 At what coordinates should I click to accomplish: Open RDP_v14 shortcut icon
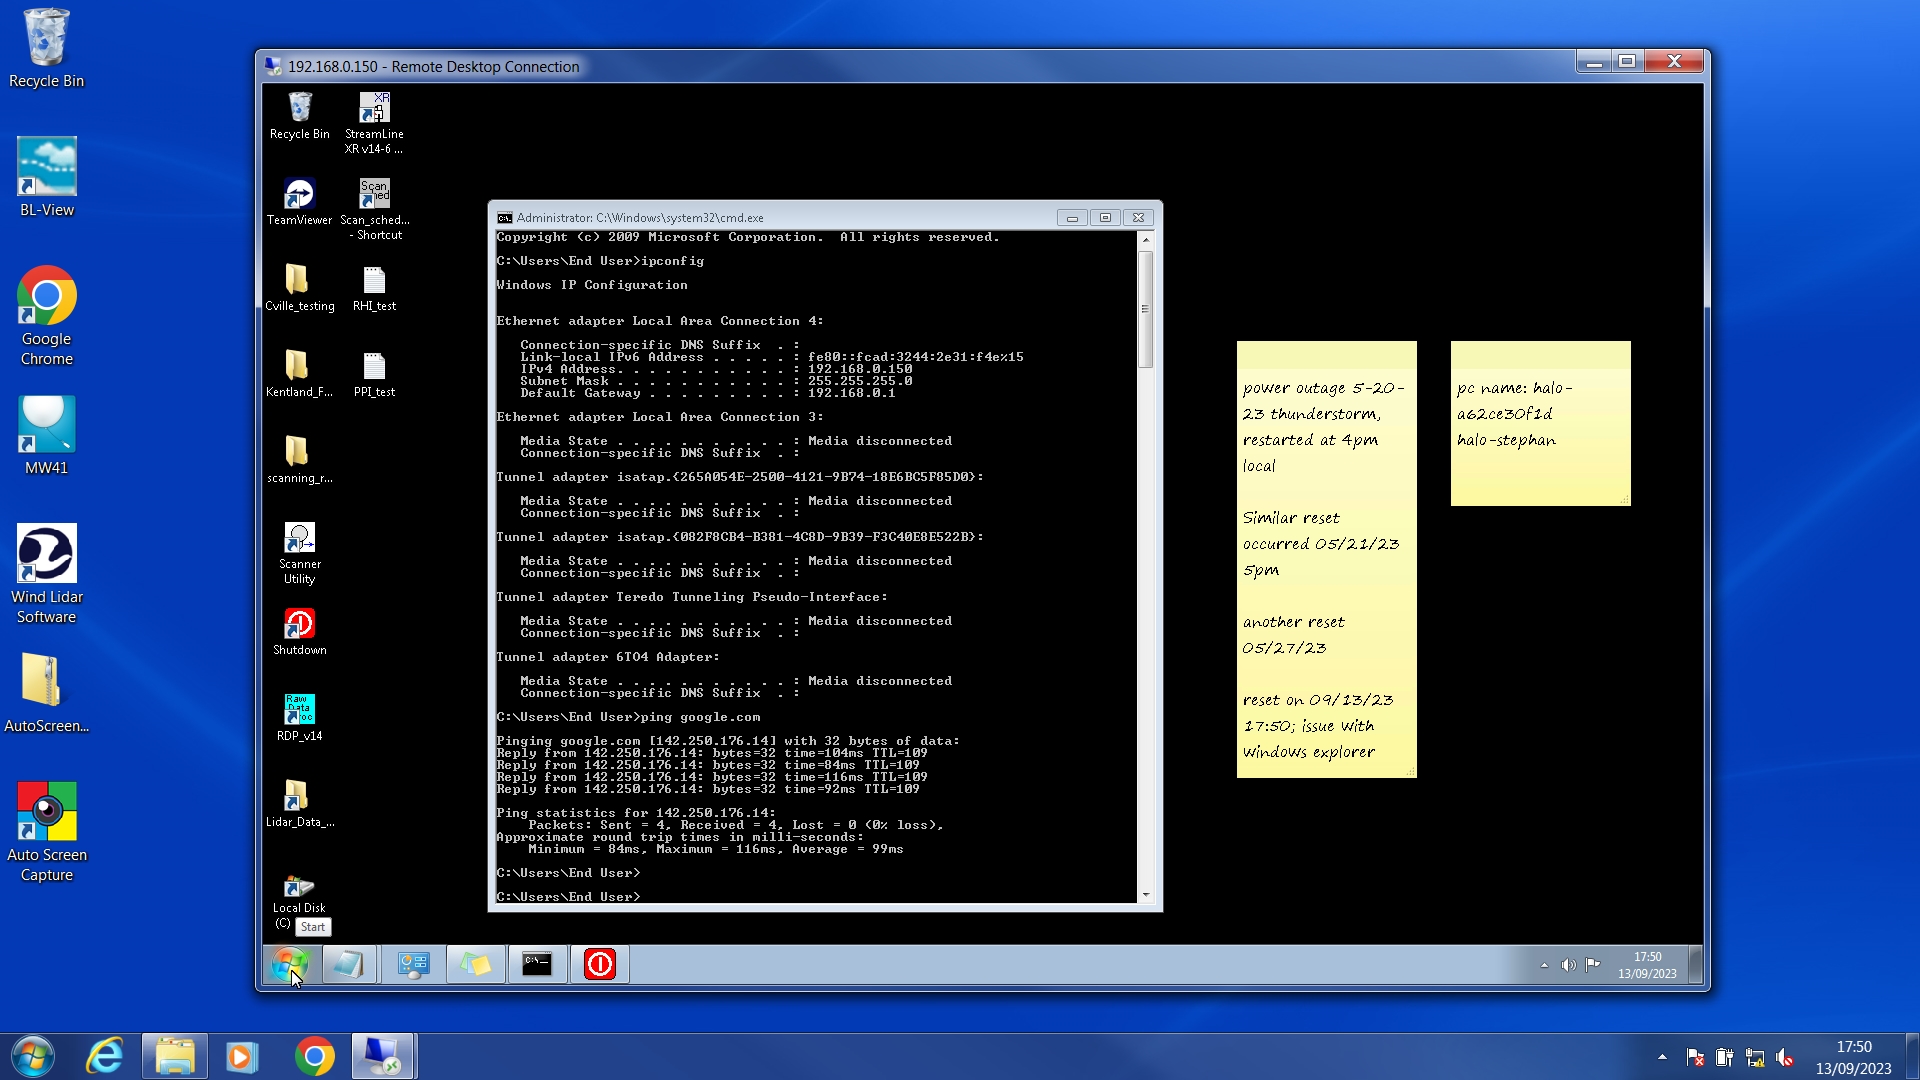299,711
